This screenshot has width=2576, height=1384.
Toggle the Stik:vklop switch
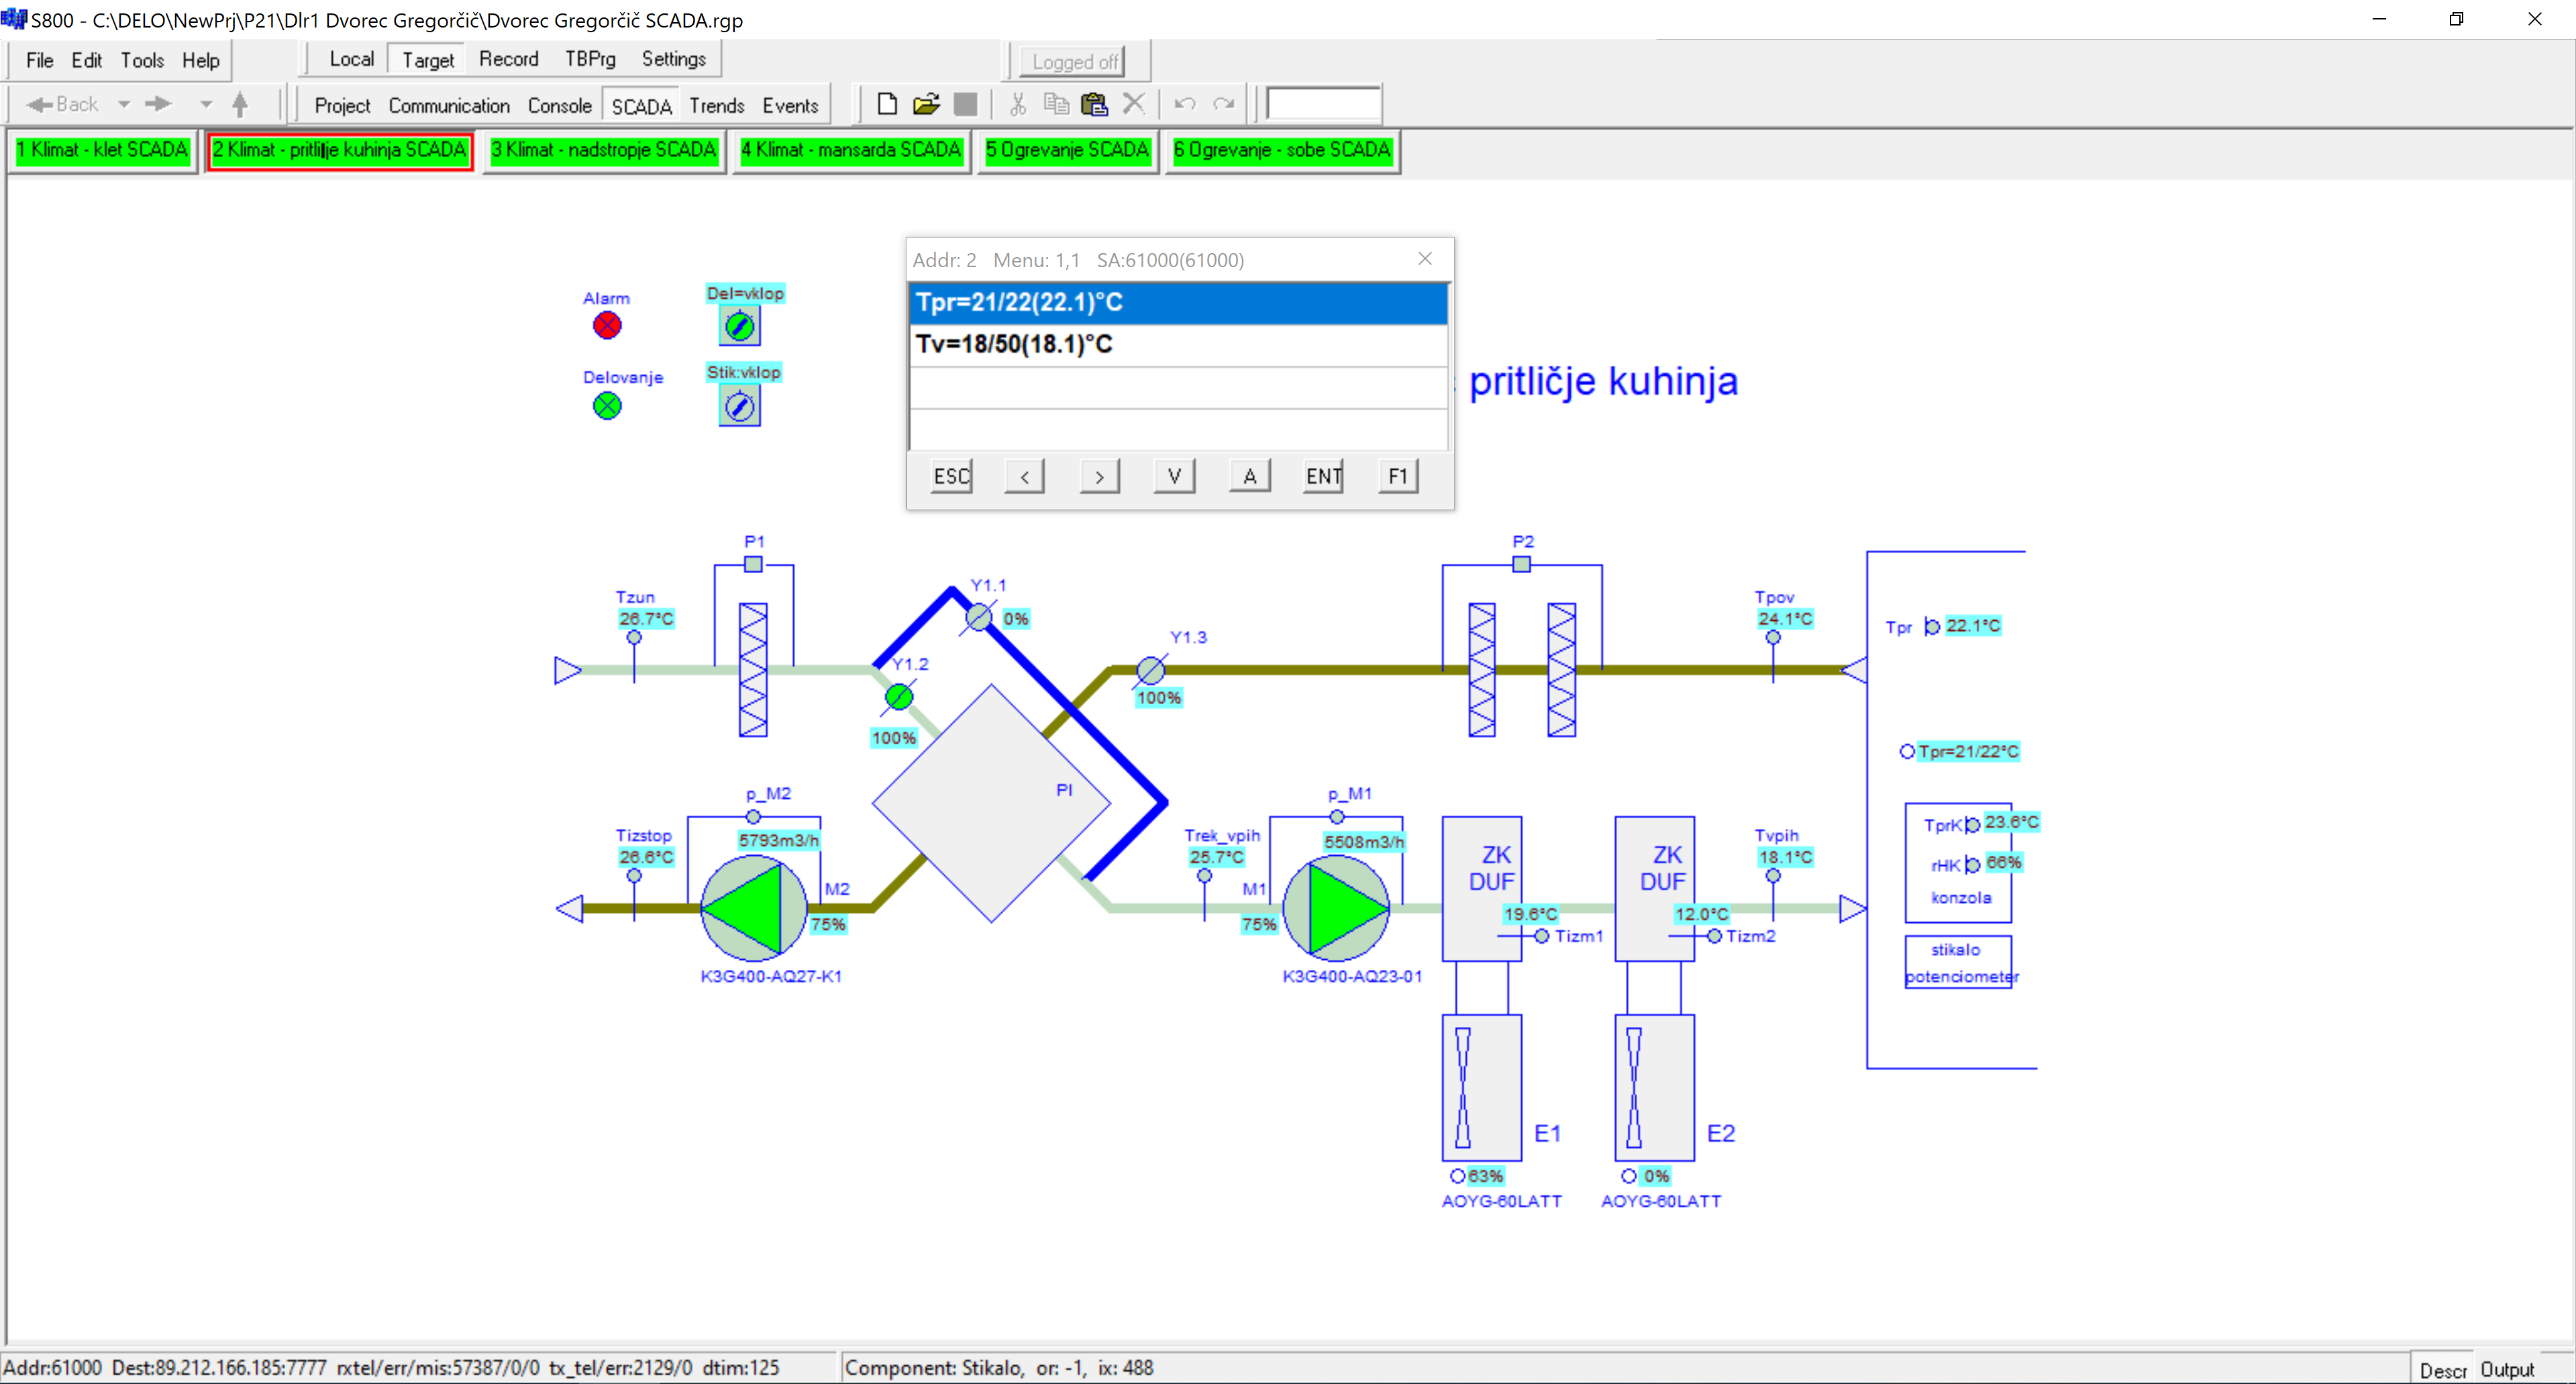pyautogui.click(x=739, y=406)
